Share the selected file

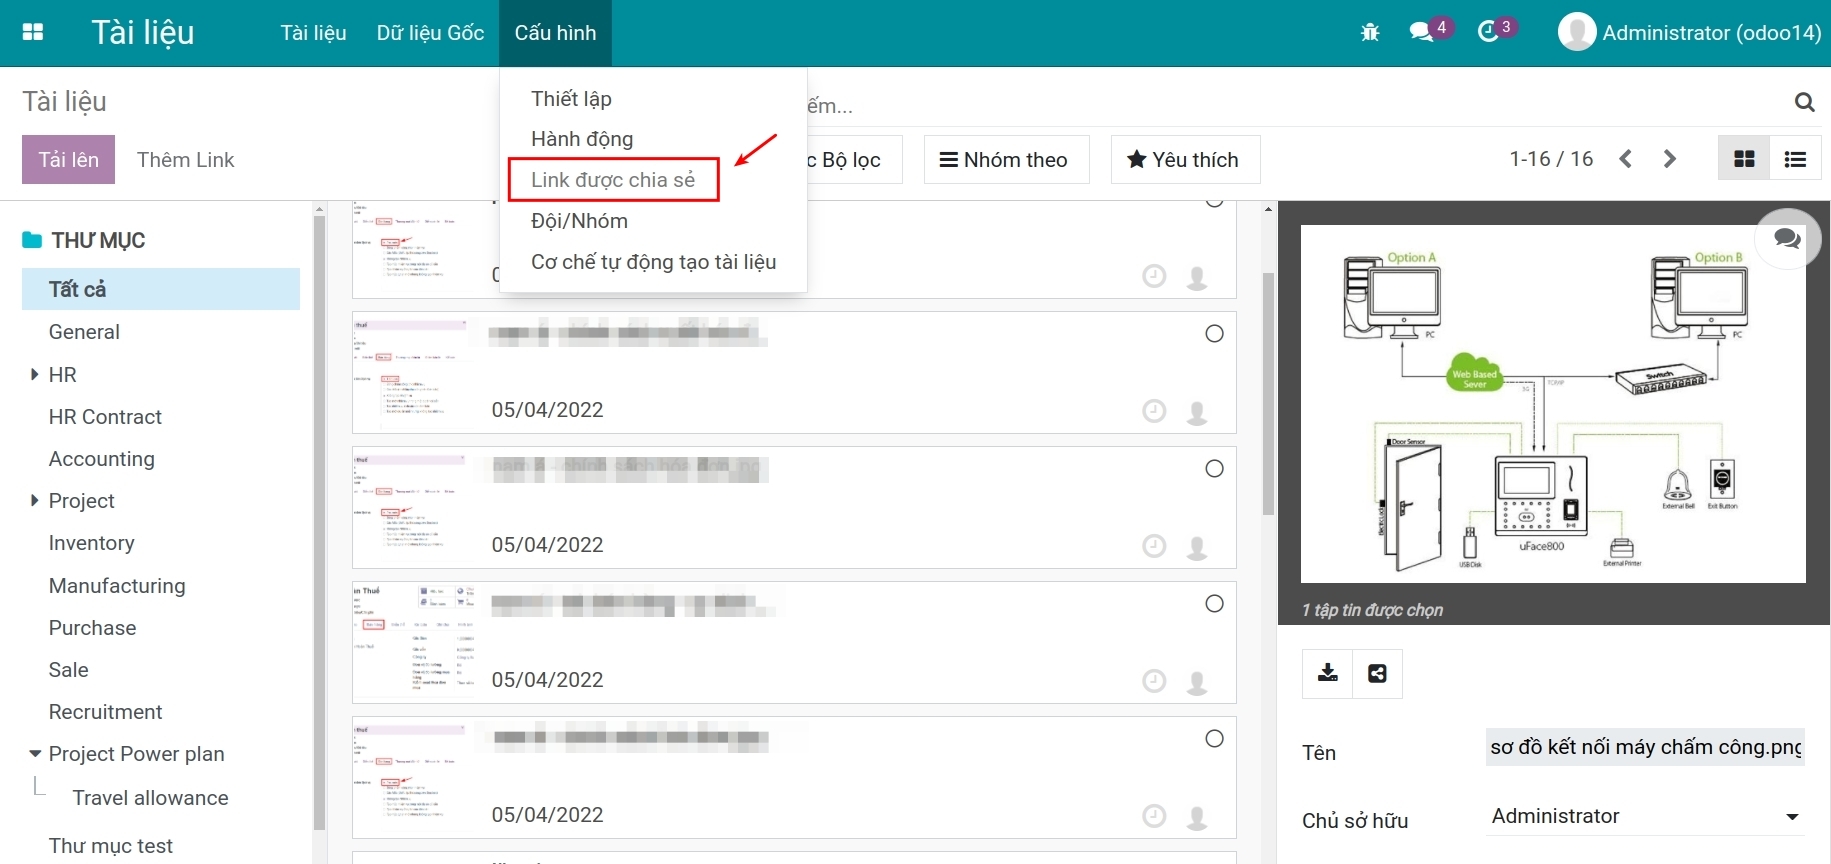1377,673
